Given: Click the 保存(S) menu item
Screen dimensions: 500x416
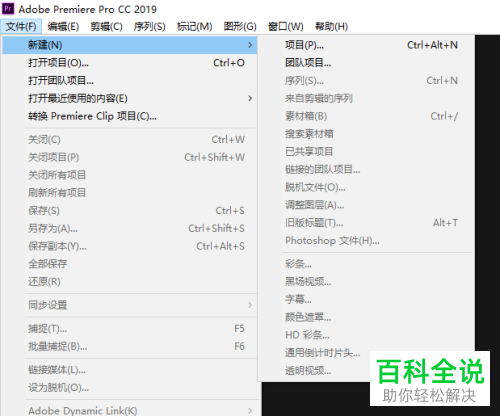Looking at the screenshot, I should [130, 210].
